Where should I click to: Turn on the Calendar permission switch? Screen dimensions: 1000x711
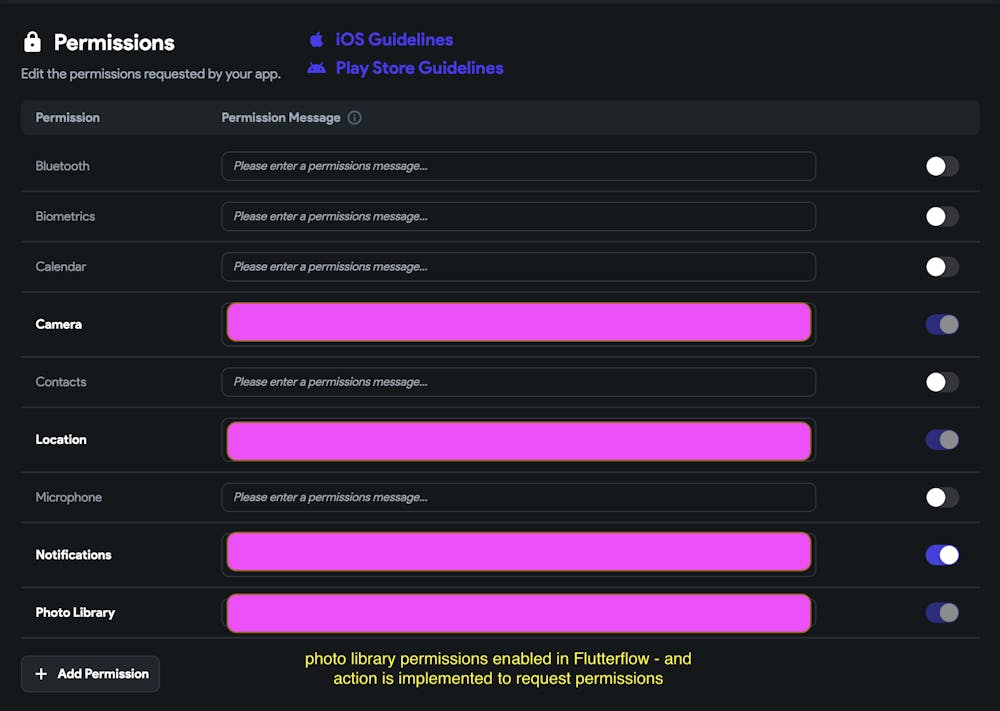pos(941,267)
